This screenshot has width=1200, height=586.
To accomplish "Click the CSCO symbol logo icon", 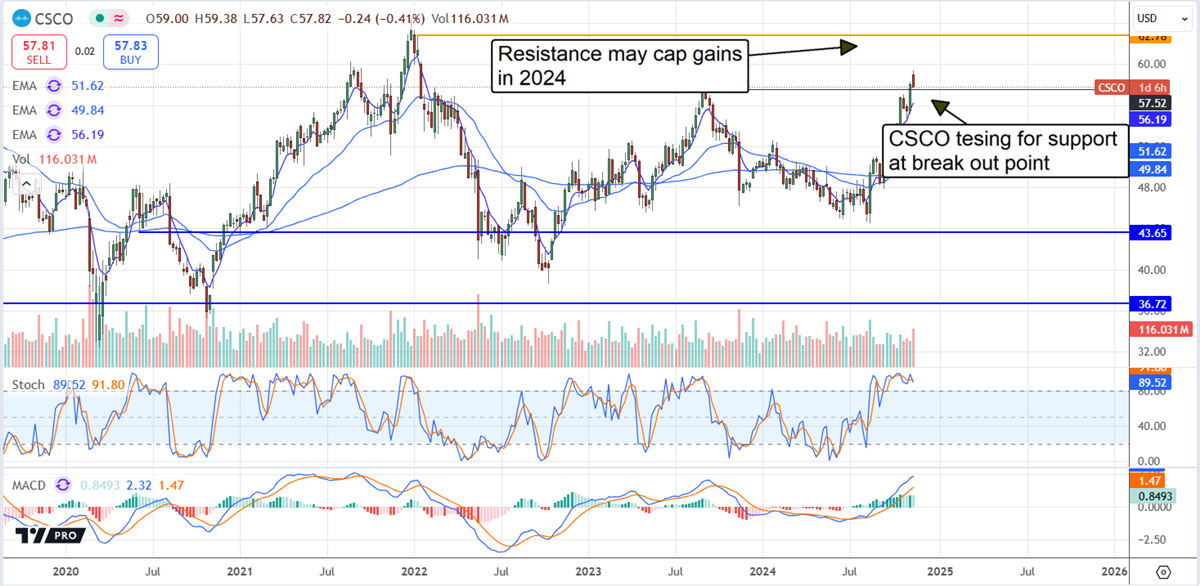I will tap(19, 17).
